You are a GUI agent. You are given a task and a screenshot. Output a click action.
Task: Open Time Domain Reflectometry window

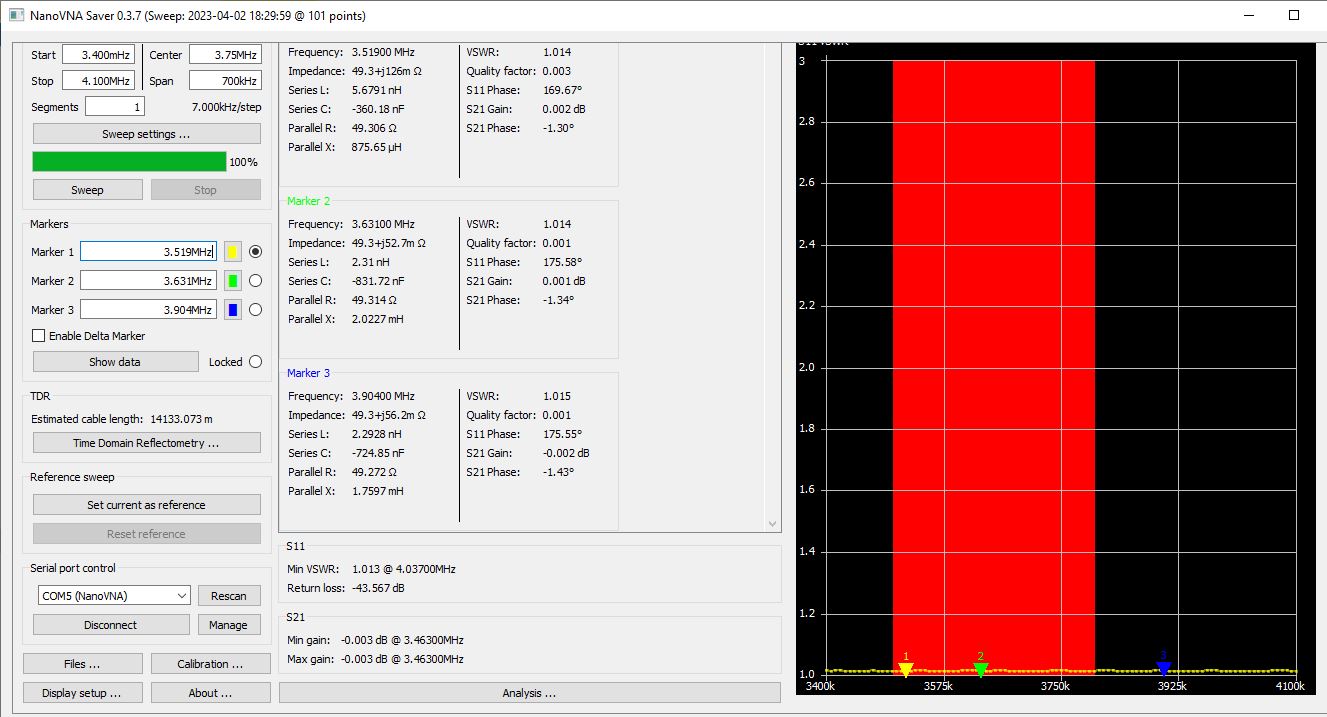(146, 443)
